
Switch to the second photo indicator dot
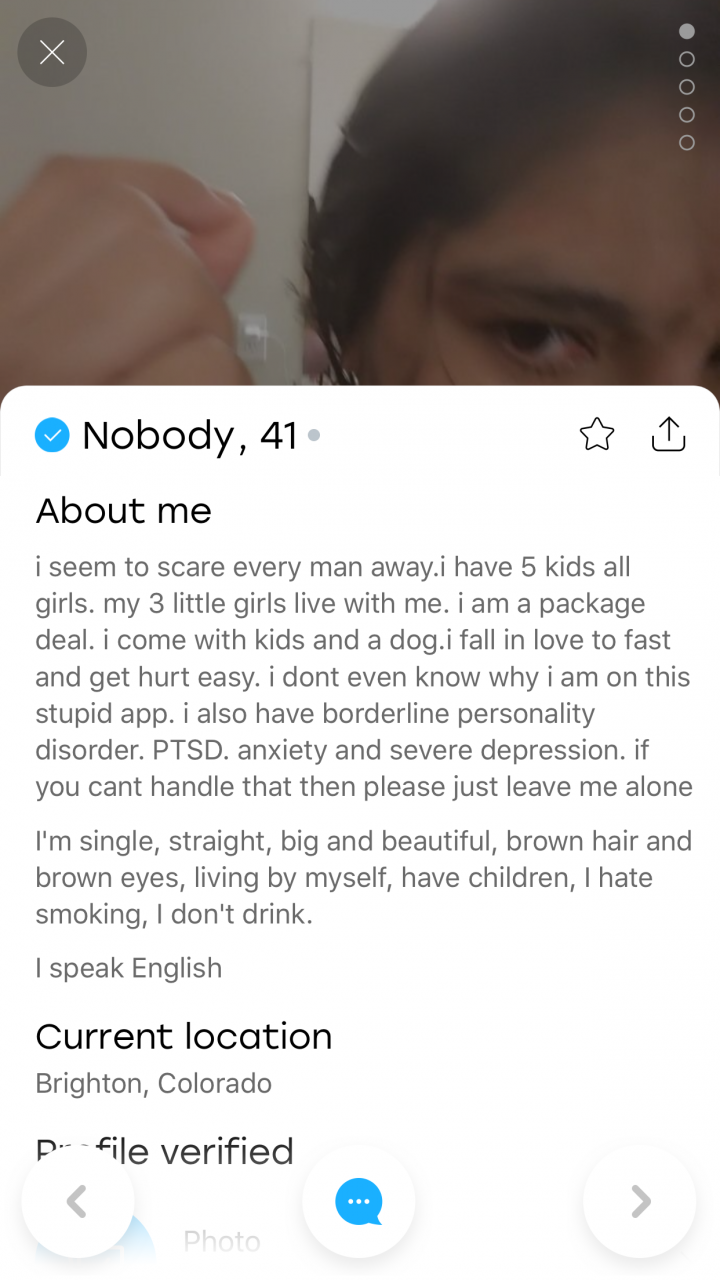pos(687,59)
